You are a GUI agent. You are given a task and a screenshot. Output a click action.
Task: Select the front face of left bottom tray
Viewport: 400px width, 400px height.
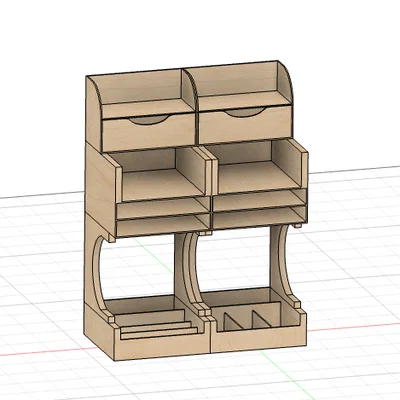(162, 347)
